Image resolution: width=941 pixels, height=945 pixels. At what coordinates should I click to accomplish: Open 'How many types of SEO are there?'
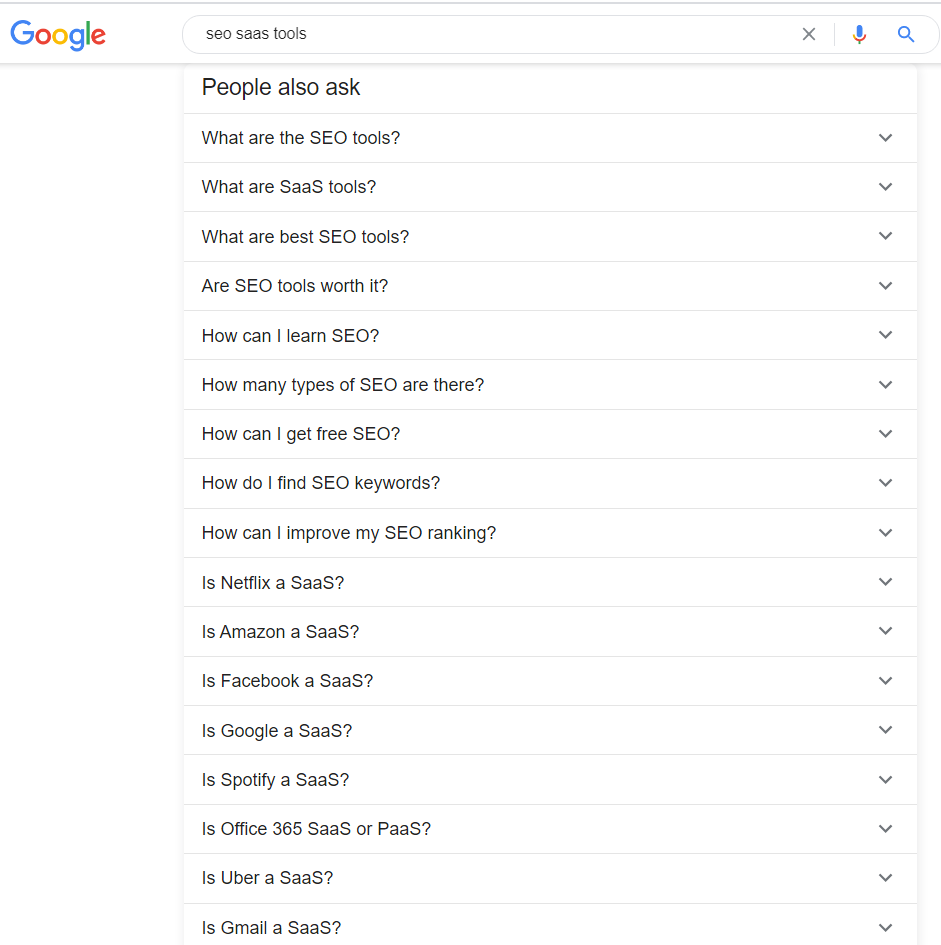(x=550, y=385)
